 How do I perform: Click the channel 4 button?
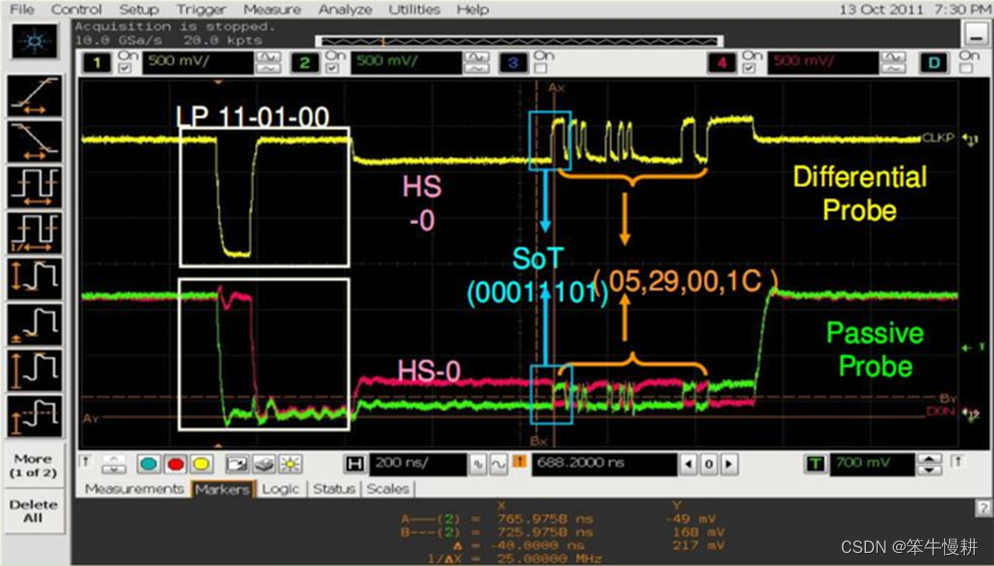pos(721,63)
